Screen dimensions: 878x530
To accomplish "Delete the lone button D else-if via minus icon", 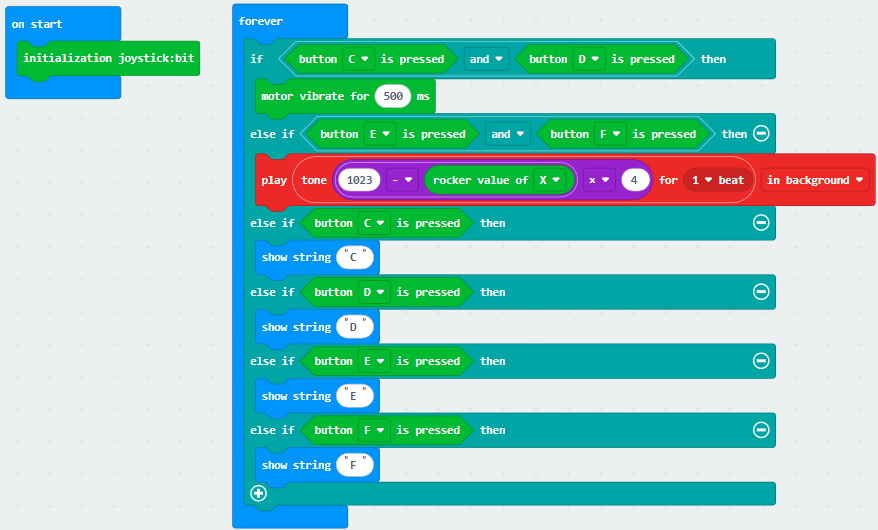I will [761, 292].
